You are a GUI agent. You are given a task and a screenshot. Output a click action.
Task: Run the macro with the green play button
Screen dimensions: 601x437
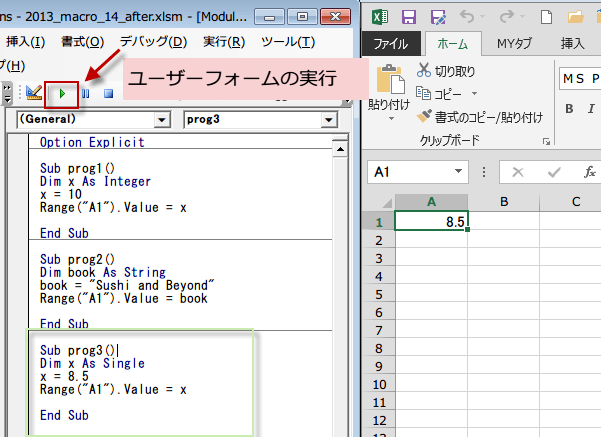pyautogui.click(x=62, y=93)
